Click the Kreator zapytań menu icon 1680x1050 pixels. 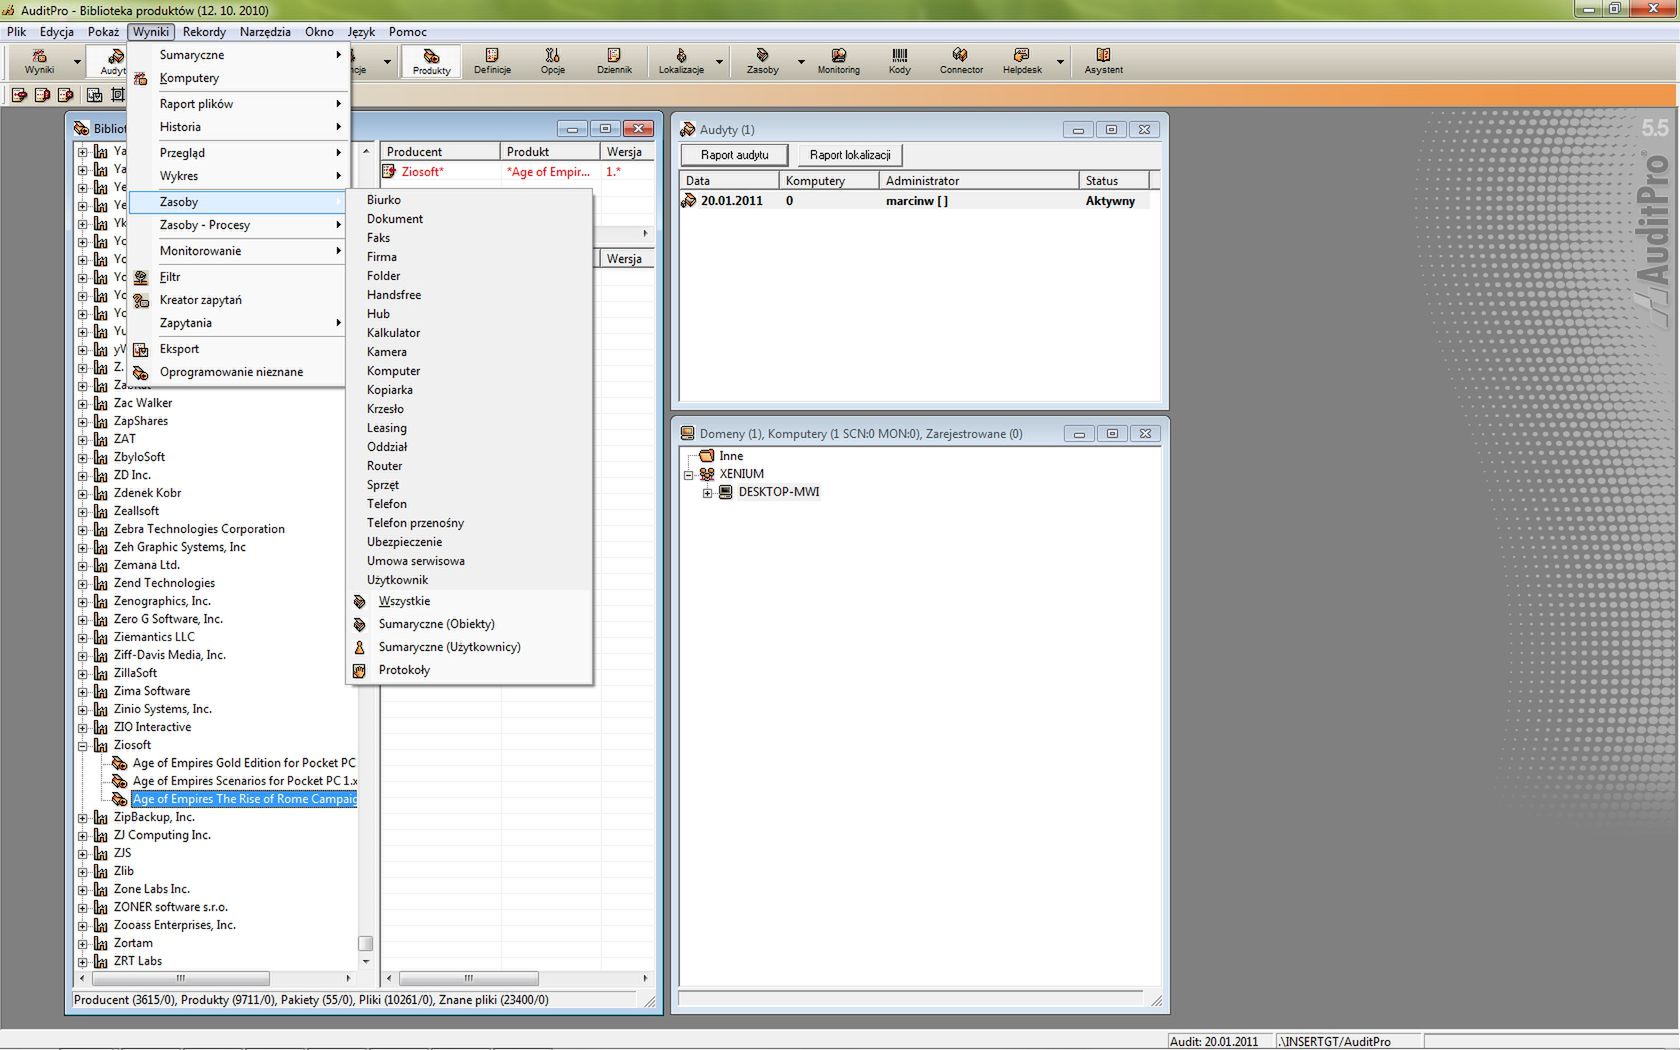(x=141, y=300)
